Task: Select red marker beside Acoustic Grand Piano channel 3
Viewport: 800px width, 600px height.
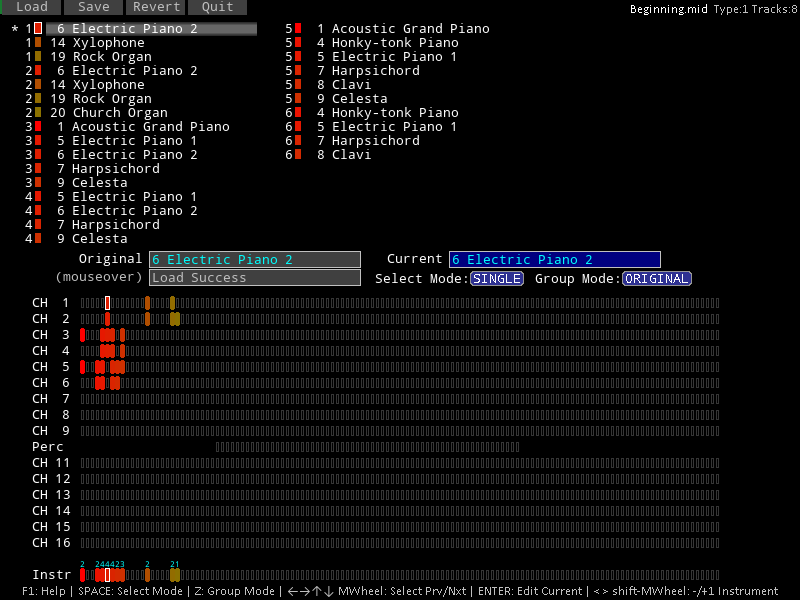Action: (x=38, y=127)
